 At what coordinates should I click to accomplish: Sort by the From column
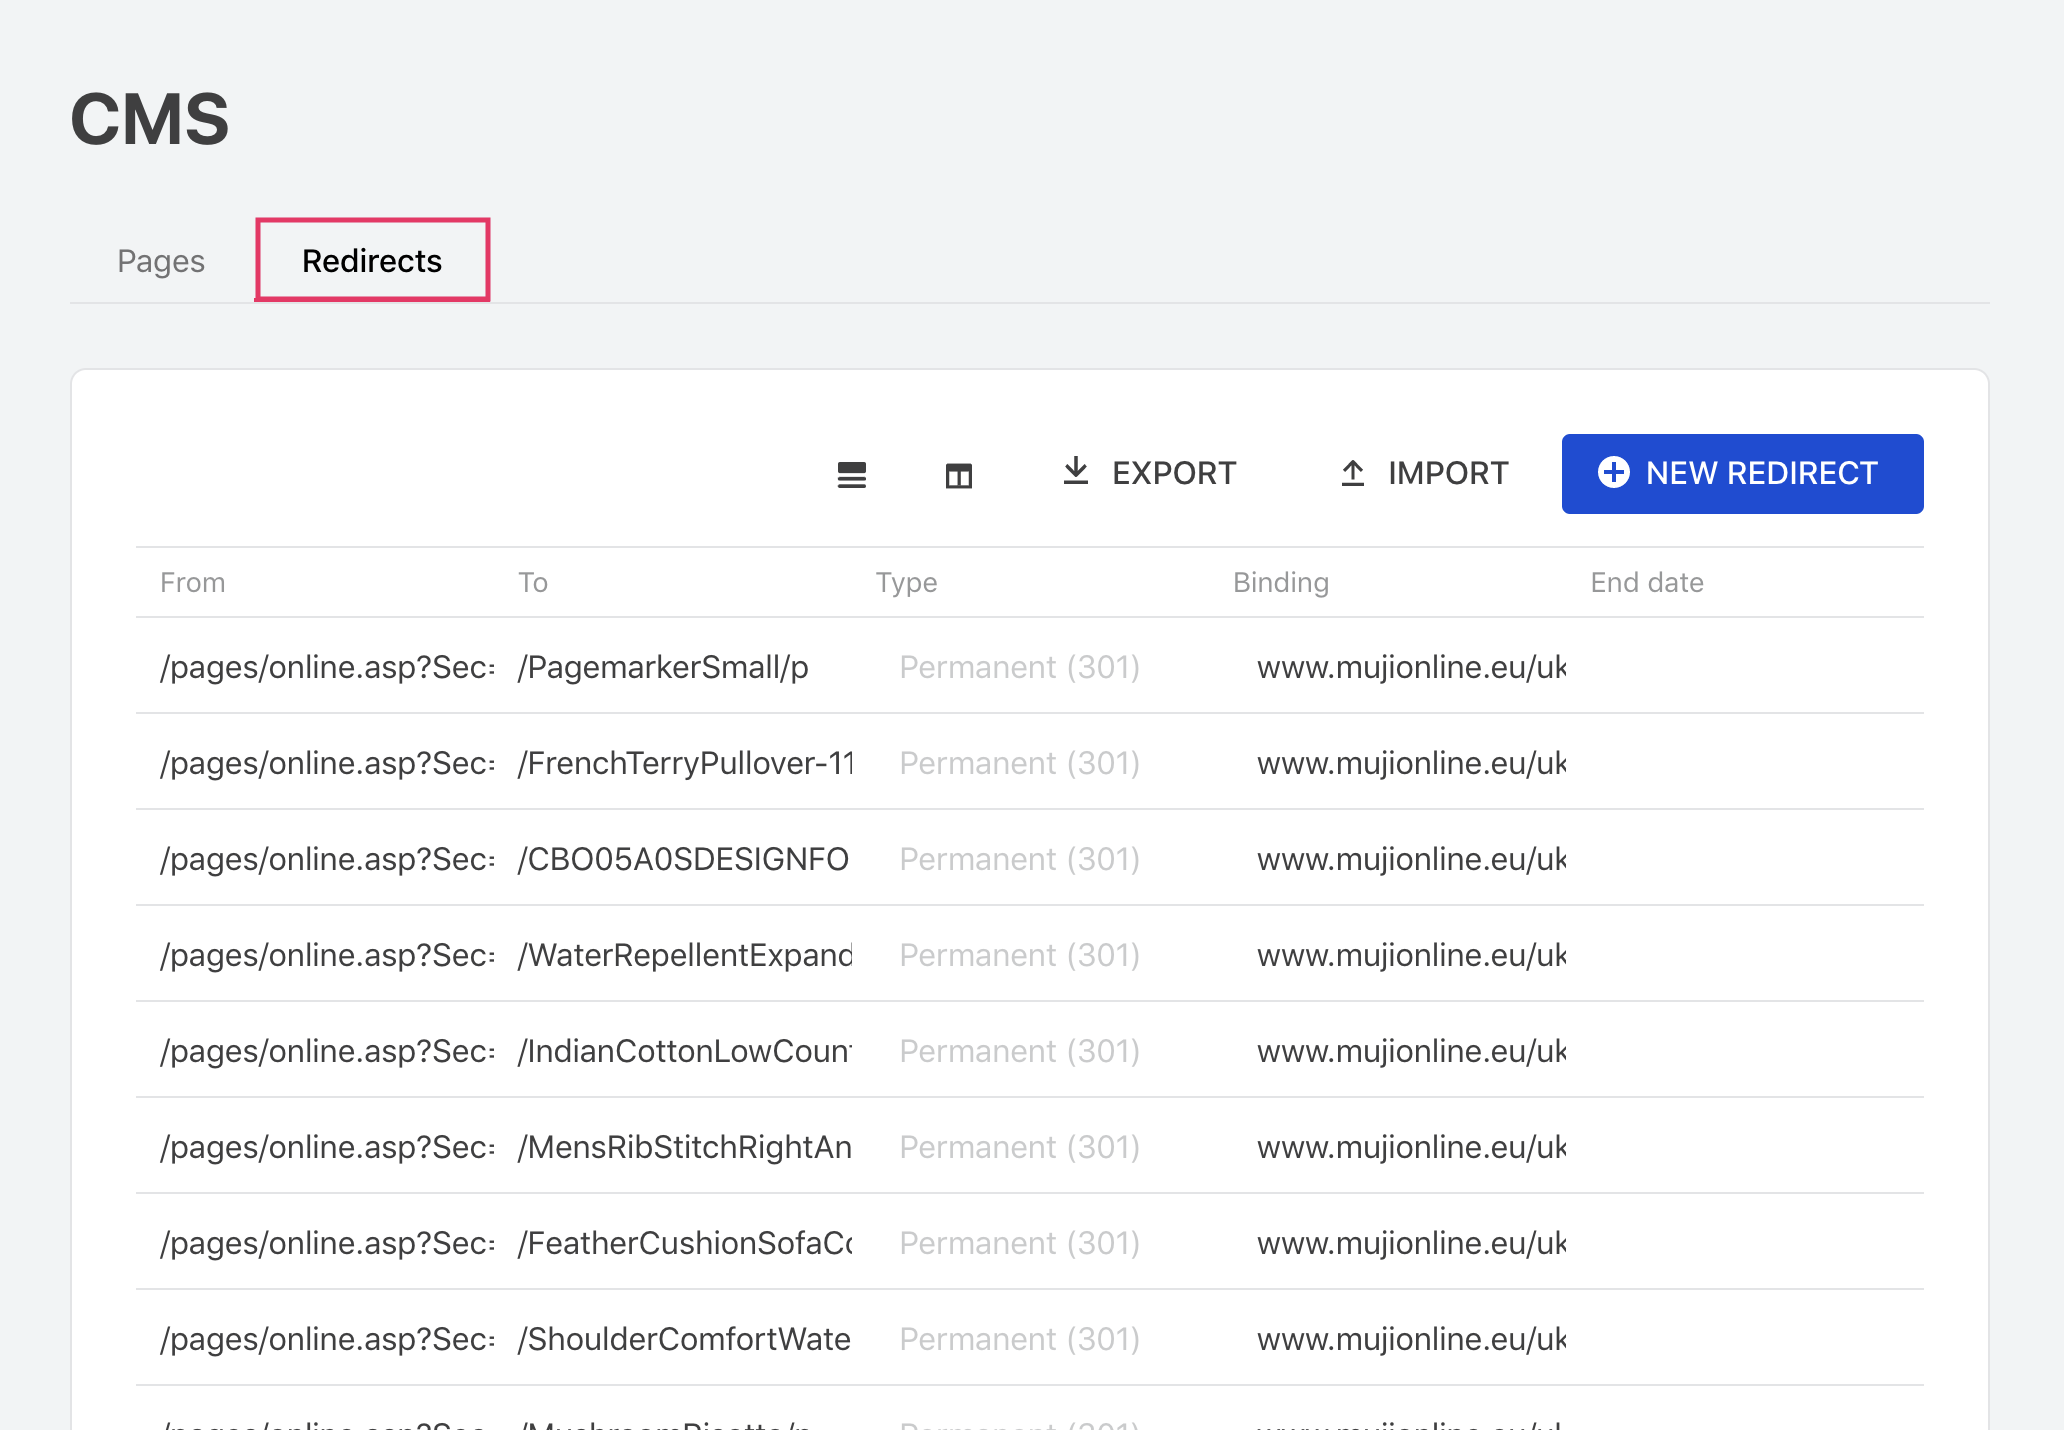pyautogui.click(x=192, y=582)
